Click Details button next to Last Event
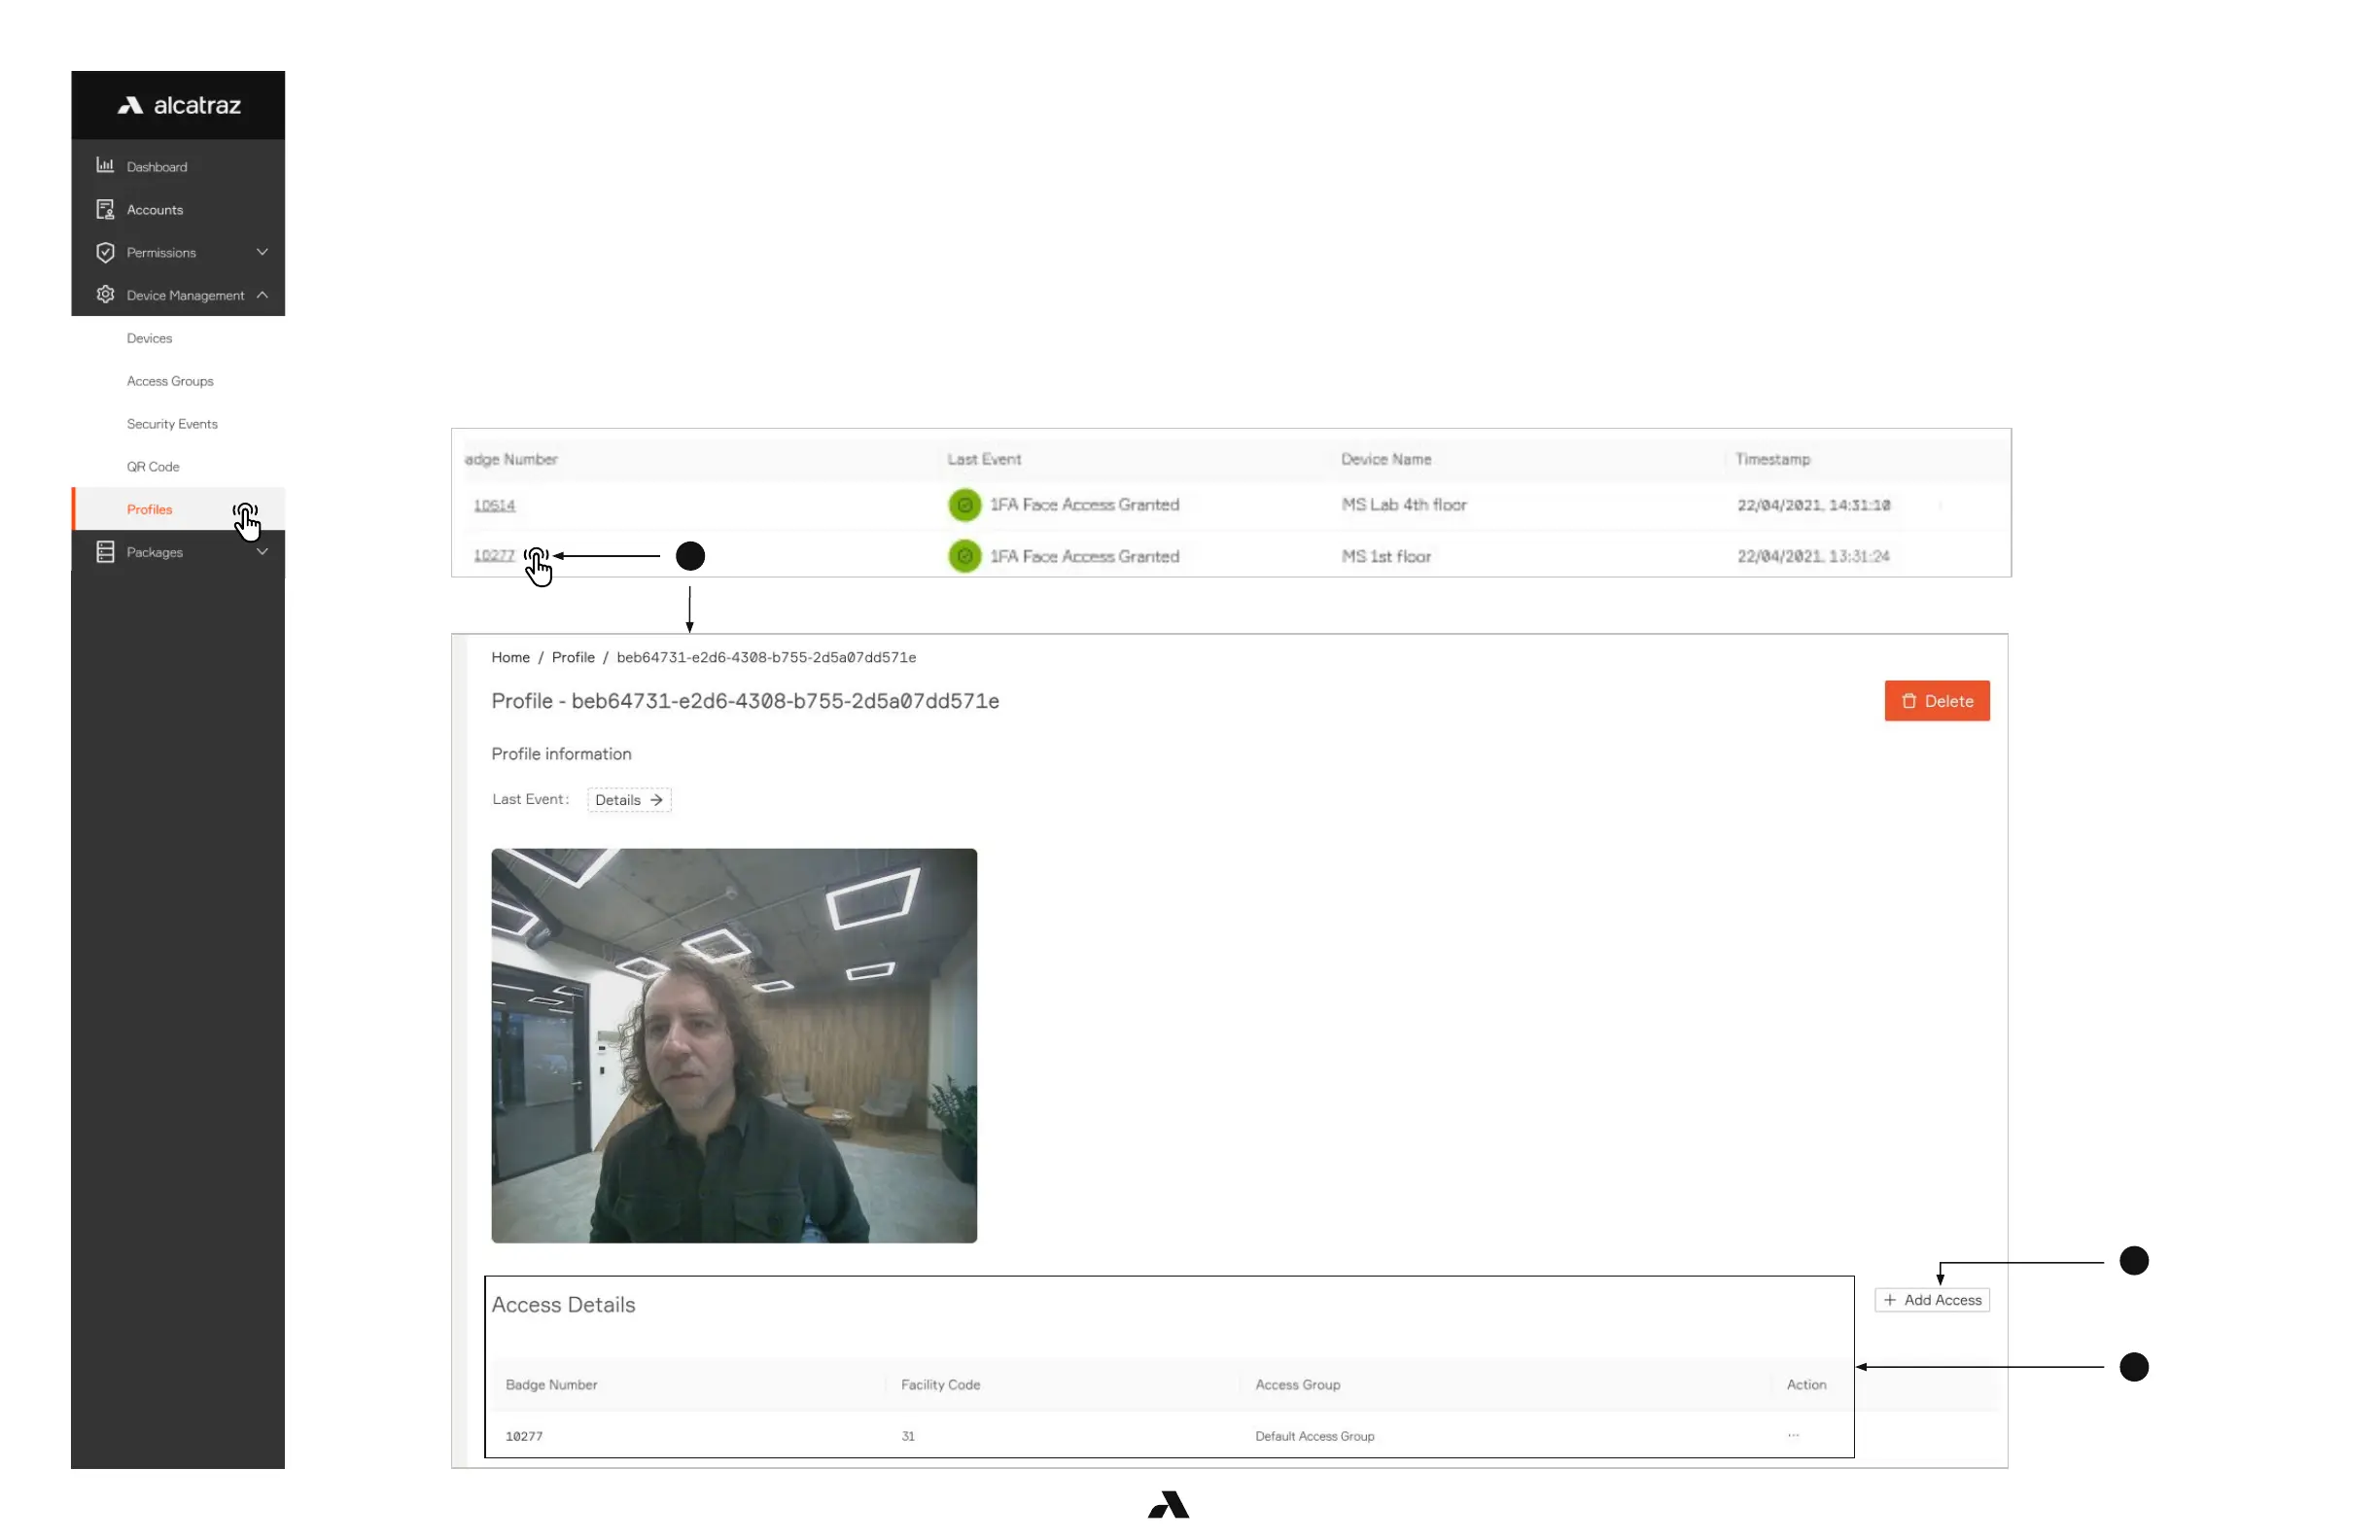Image resolution: width=2380 pixels, height=1540 pixels. [x=628, y=800]
